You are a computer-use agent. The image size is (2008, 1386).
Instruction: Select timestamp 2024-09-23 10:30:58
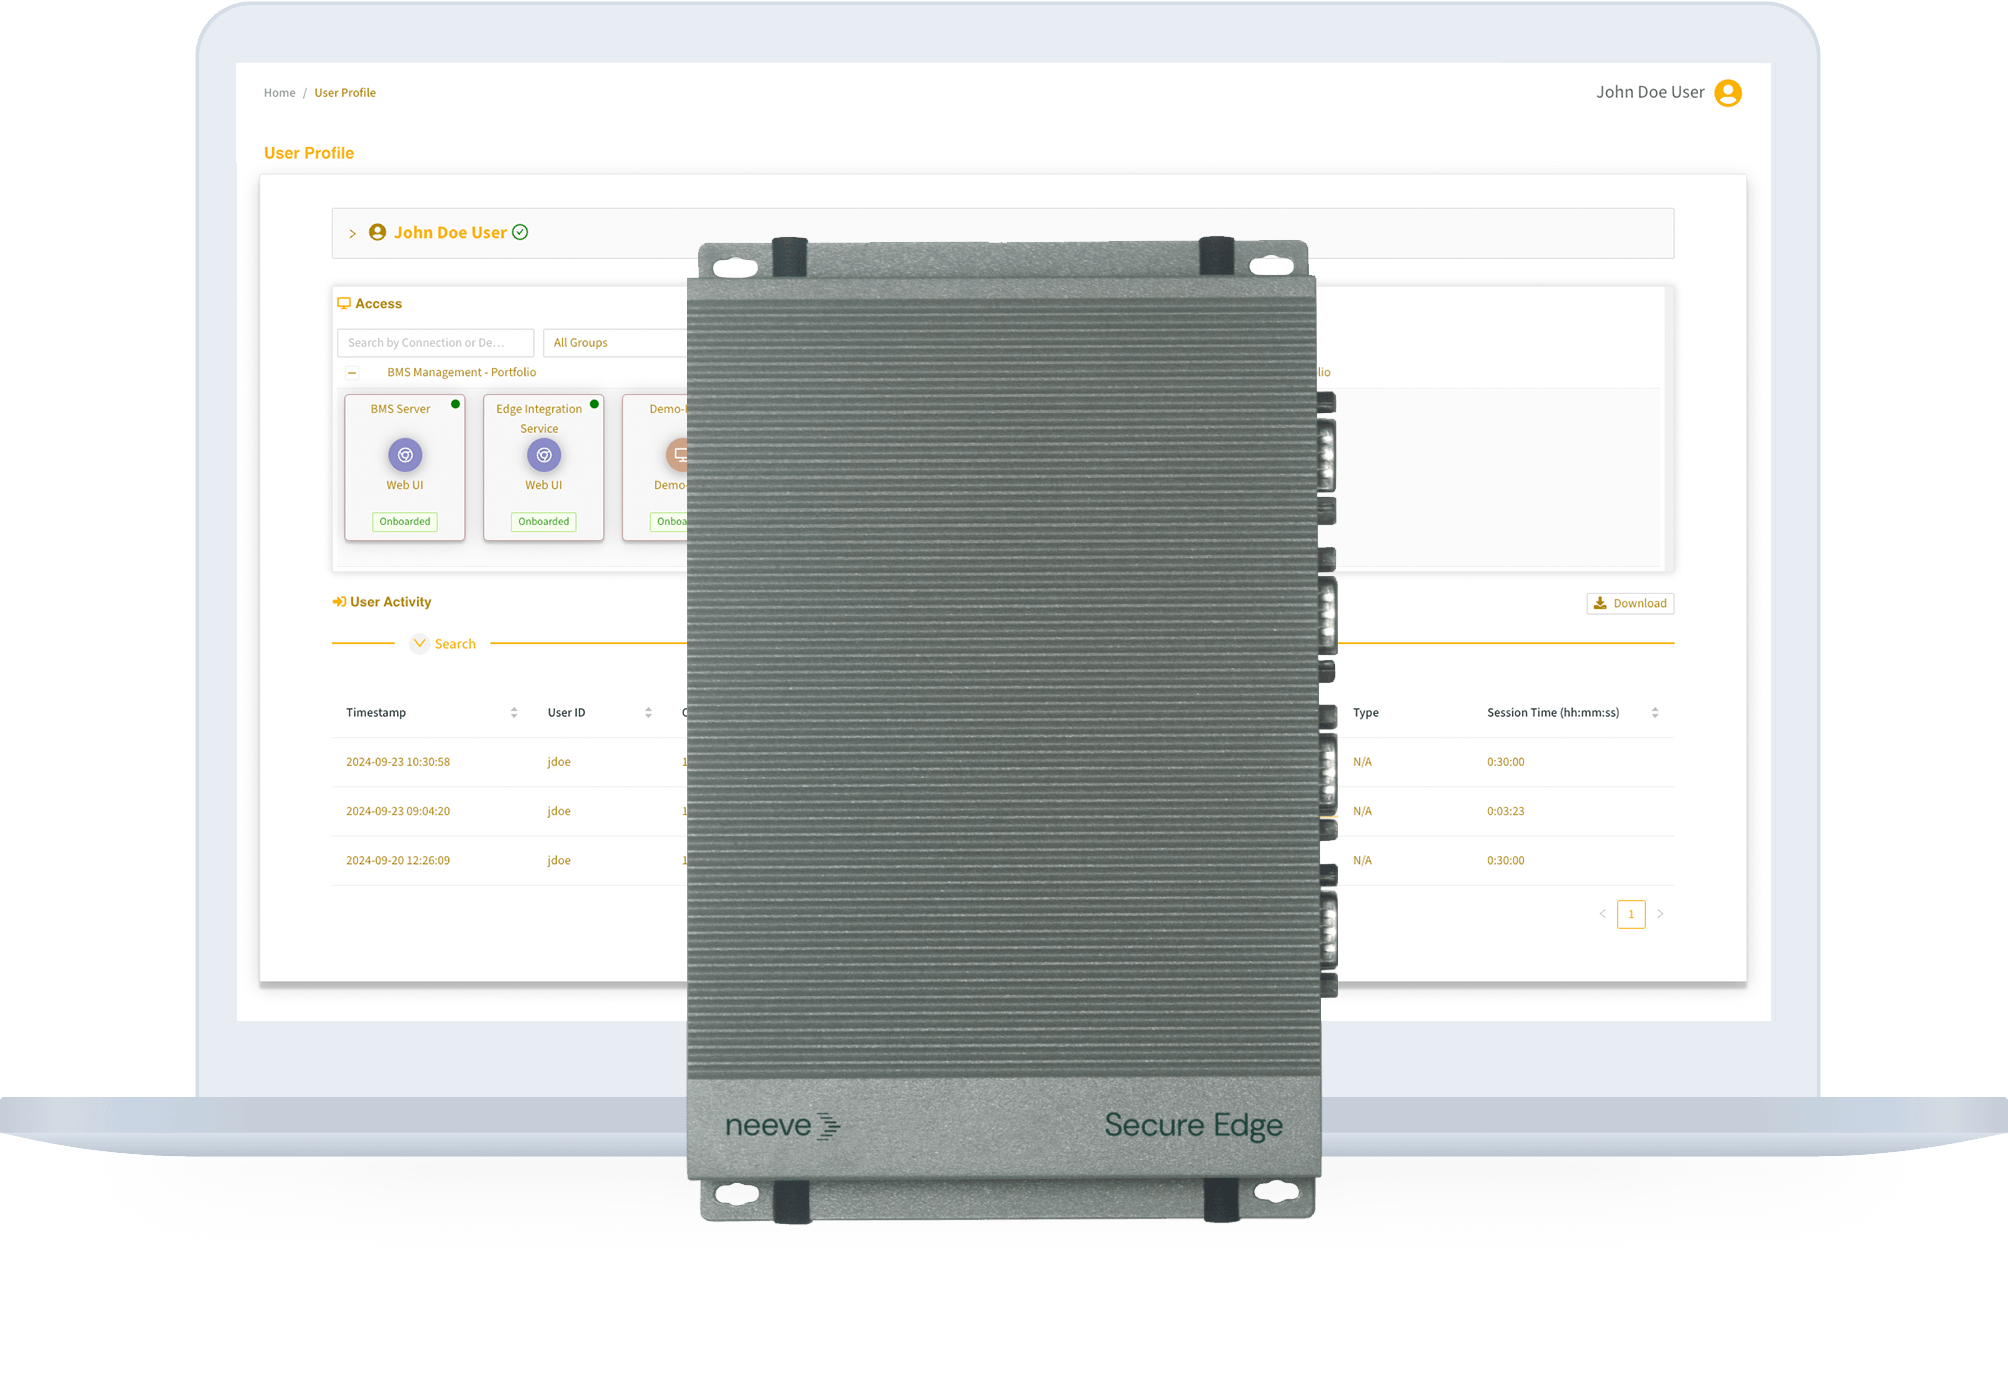398,762
